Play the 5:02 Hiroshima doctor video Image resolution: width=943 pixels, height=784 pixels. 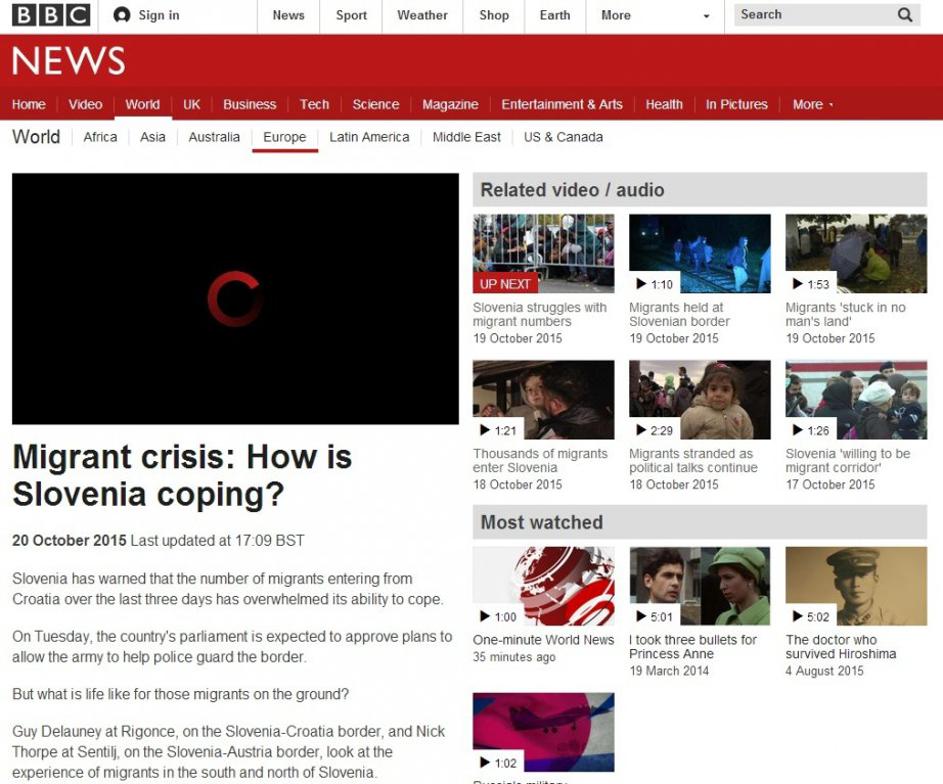855,585
